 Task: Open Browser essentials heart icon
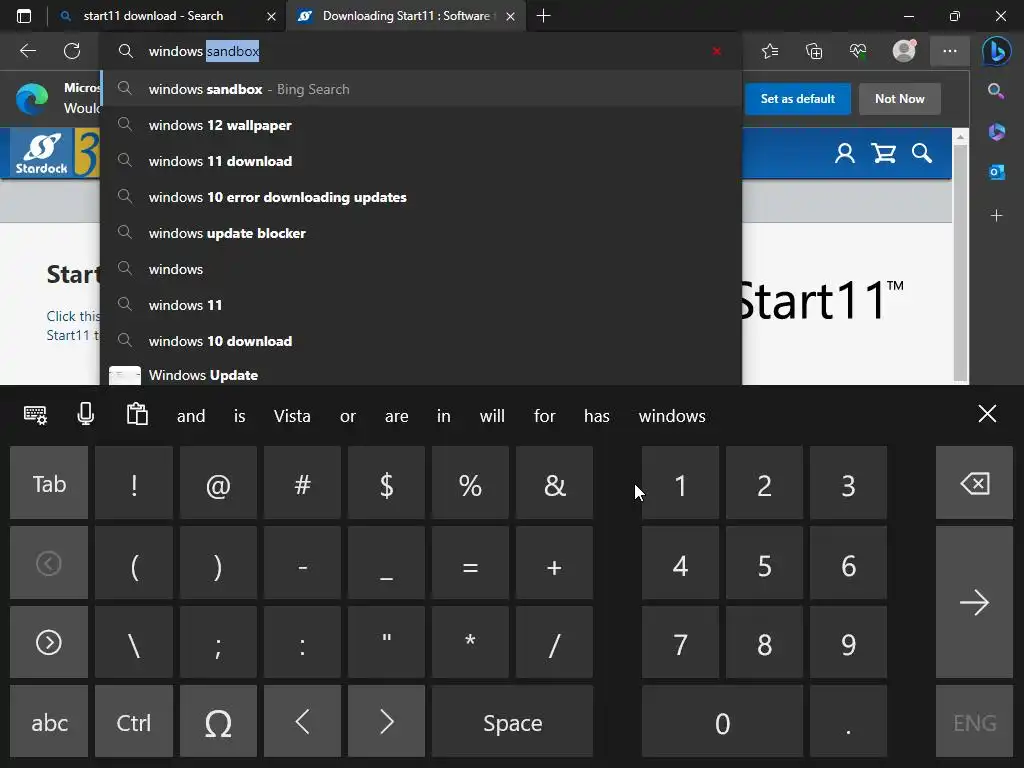(858, 51)
